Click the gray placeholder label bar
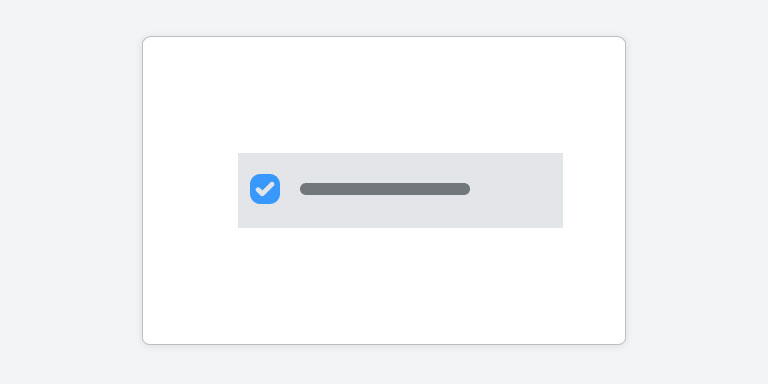The image size is (768, 384). click(385, 189)
